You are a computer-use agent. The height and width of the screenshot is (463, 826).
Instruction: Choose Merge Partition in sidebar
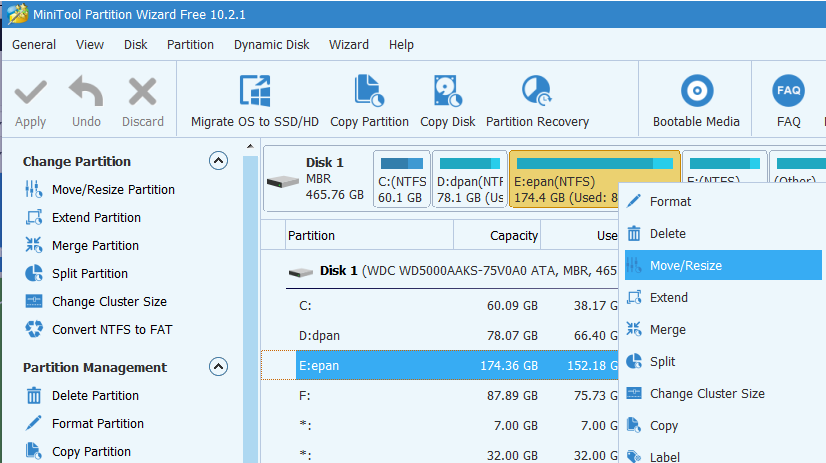[x=82, y=245]
